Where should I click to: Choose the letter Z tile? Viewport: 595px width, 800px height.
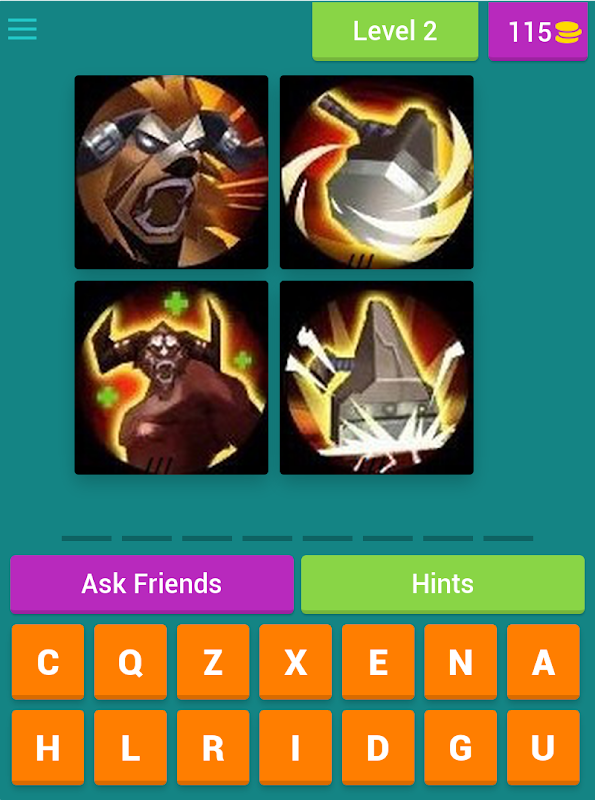point(213,662)
